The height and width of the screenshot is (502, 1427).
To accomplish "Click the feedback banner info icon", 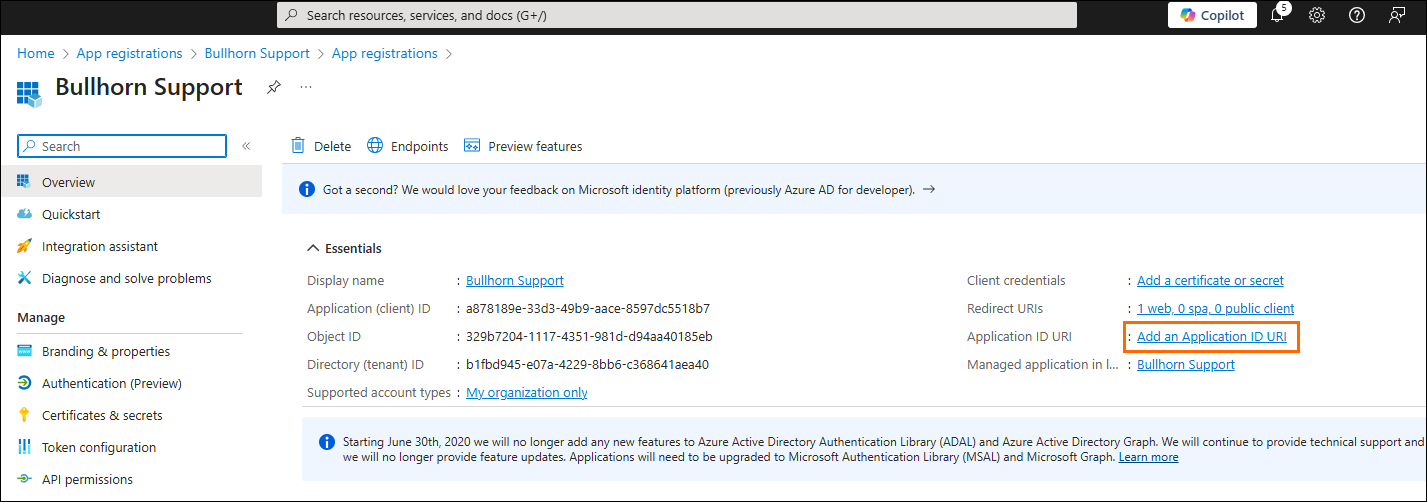I will (307, 189).
